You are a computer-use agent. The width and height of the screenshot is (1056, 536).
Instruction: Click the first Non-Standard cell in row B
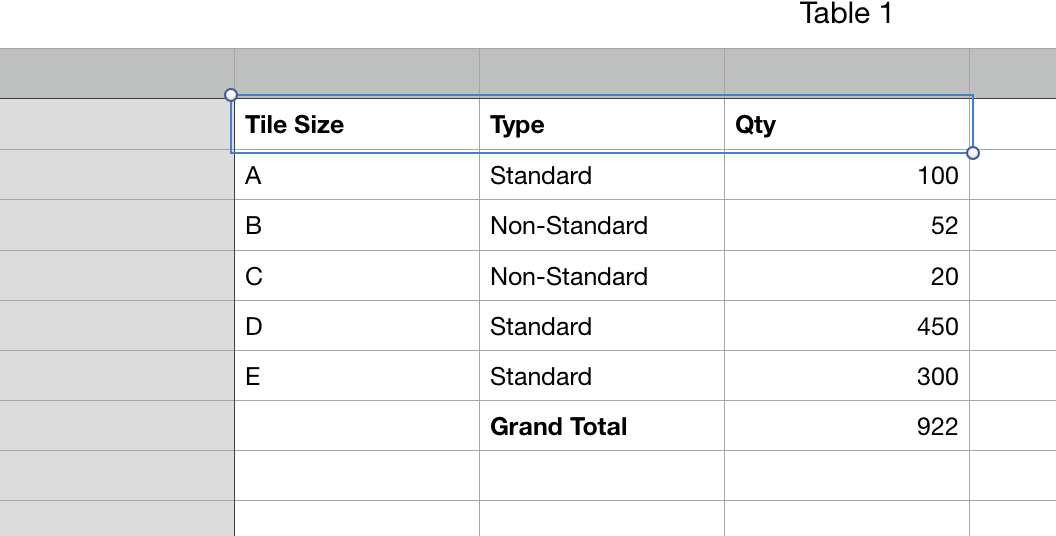602,225
